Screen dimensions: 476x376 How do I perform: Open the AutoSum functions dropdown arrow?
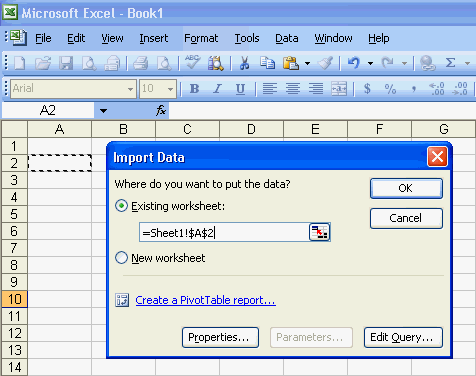(x=467, y=63)
